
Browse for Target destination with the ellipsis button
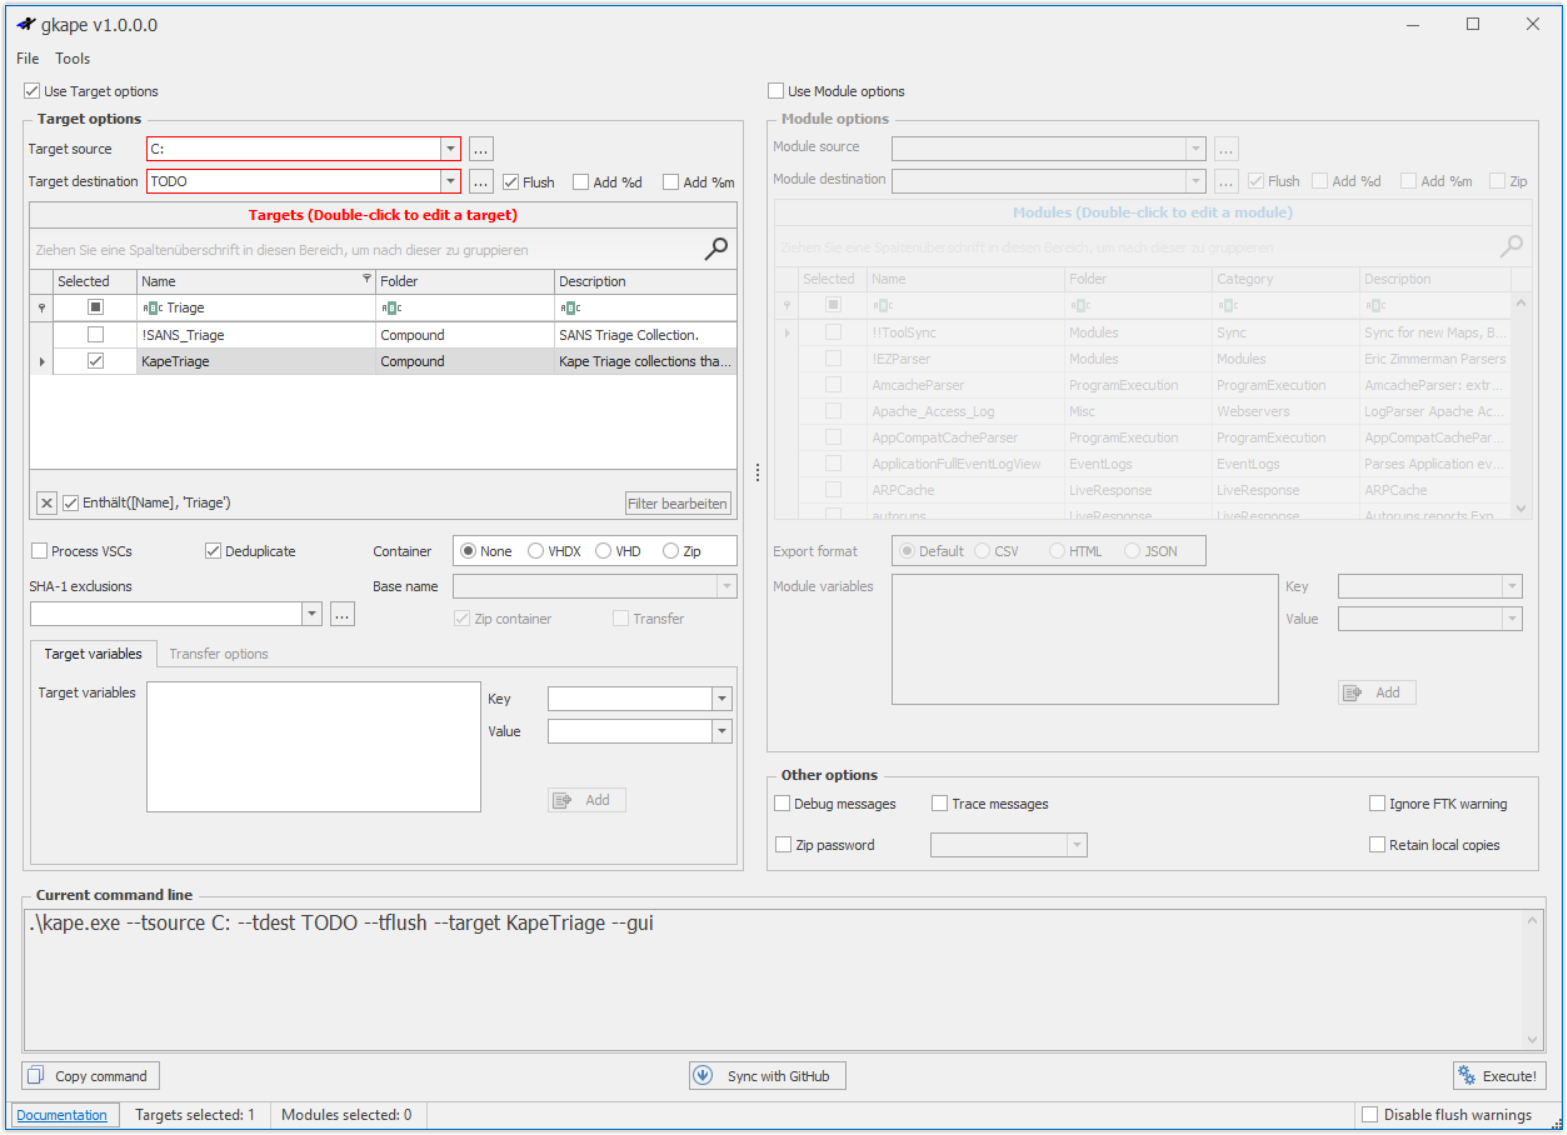pyautogui.click(x=481, y=182)
